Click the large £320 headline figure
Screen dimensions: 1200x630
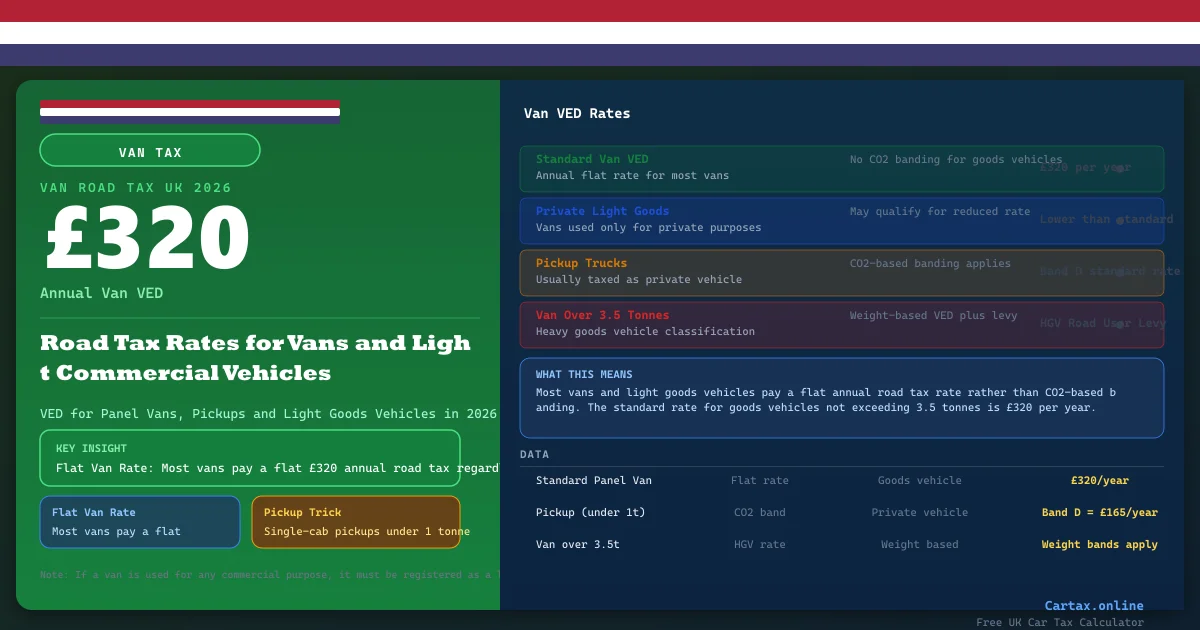(x=147, y=239)
